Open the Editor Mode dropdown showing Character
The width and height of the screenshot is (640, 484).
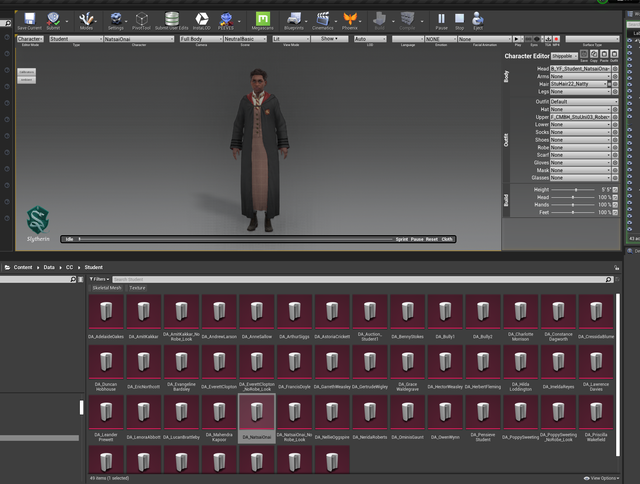pos(30,39)
